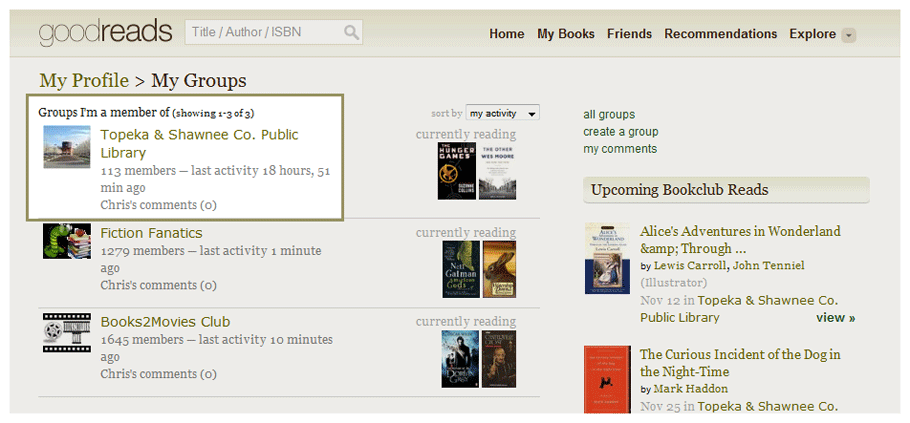Screen dimensions: 910x423
Task: Click the my comments link
Action: 620,149
